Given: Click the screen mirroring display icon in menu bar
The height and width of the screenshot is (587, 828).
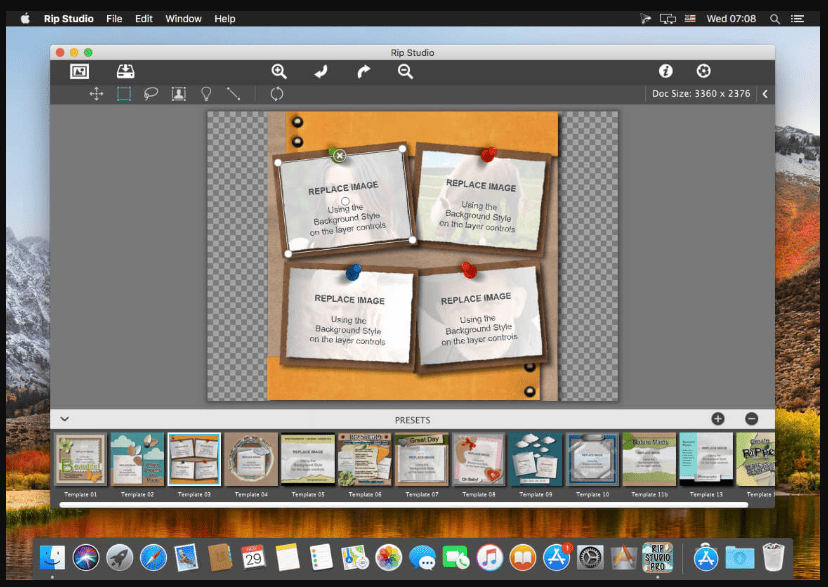Looking at the screenshot, I should [667, 18].
